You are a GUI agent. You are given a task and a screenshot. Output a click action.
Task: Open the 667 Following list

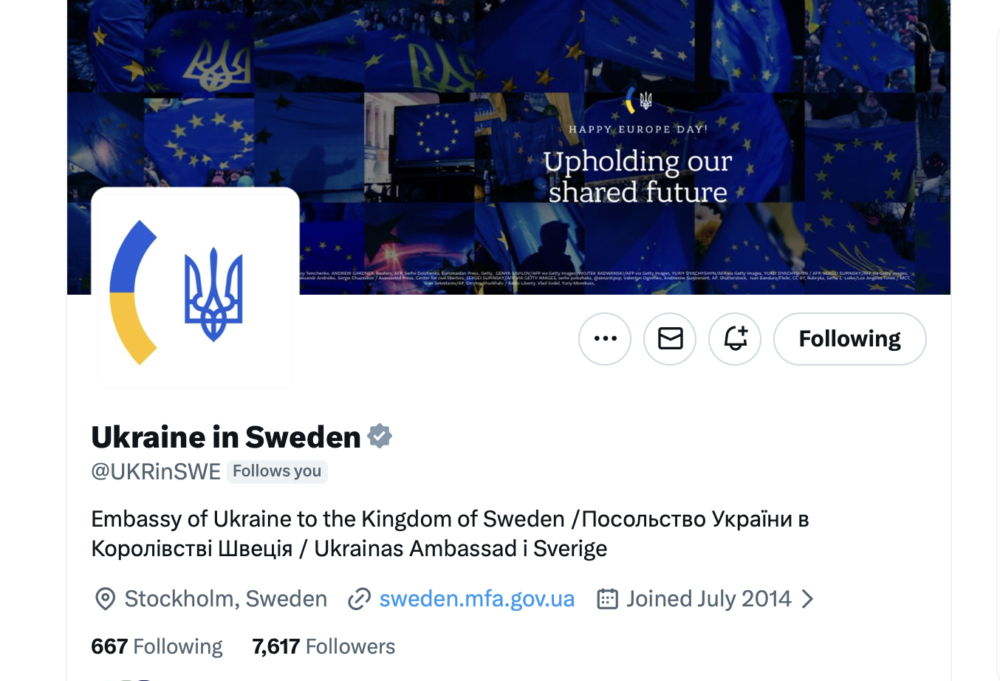point(157,647)
